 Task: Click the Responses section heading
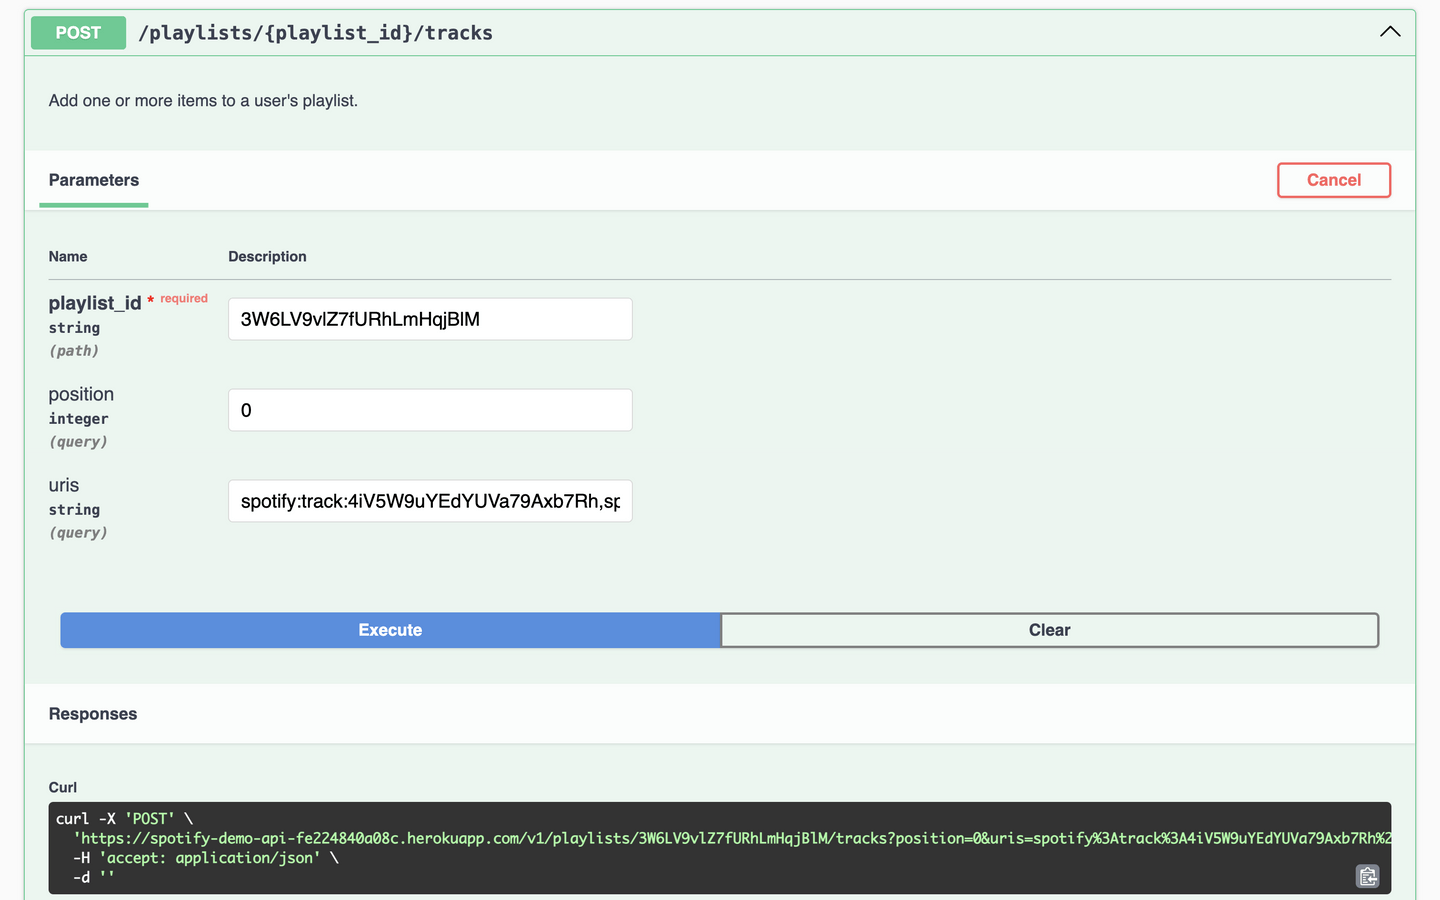click(x=93, y=714)
